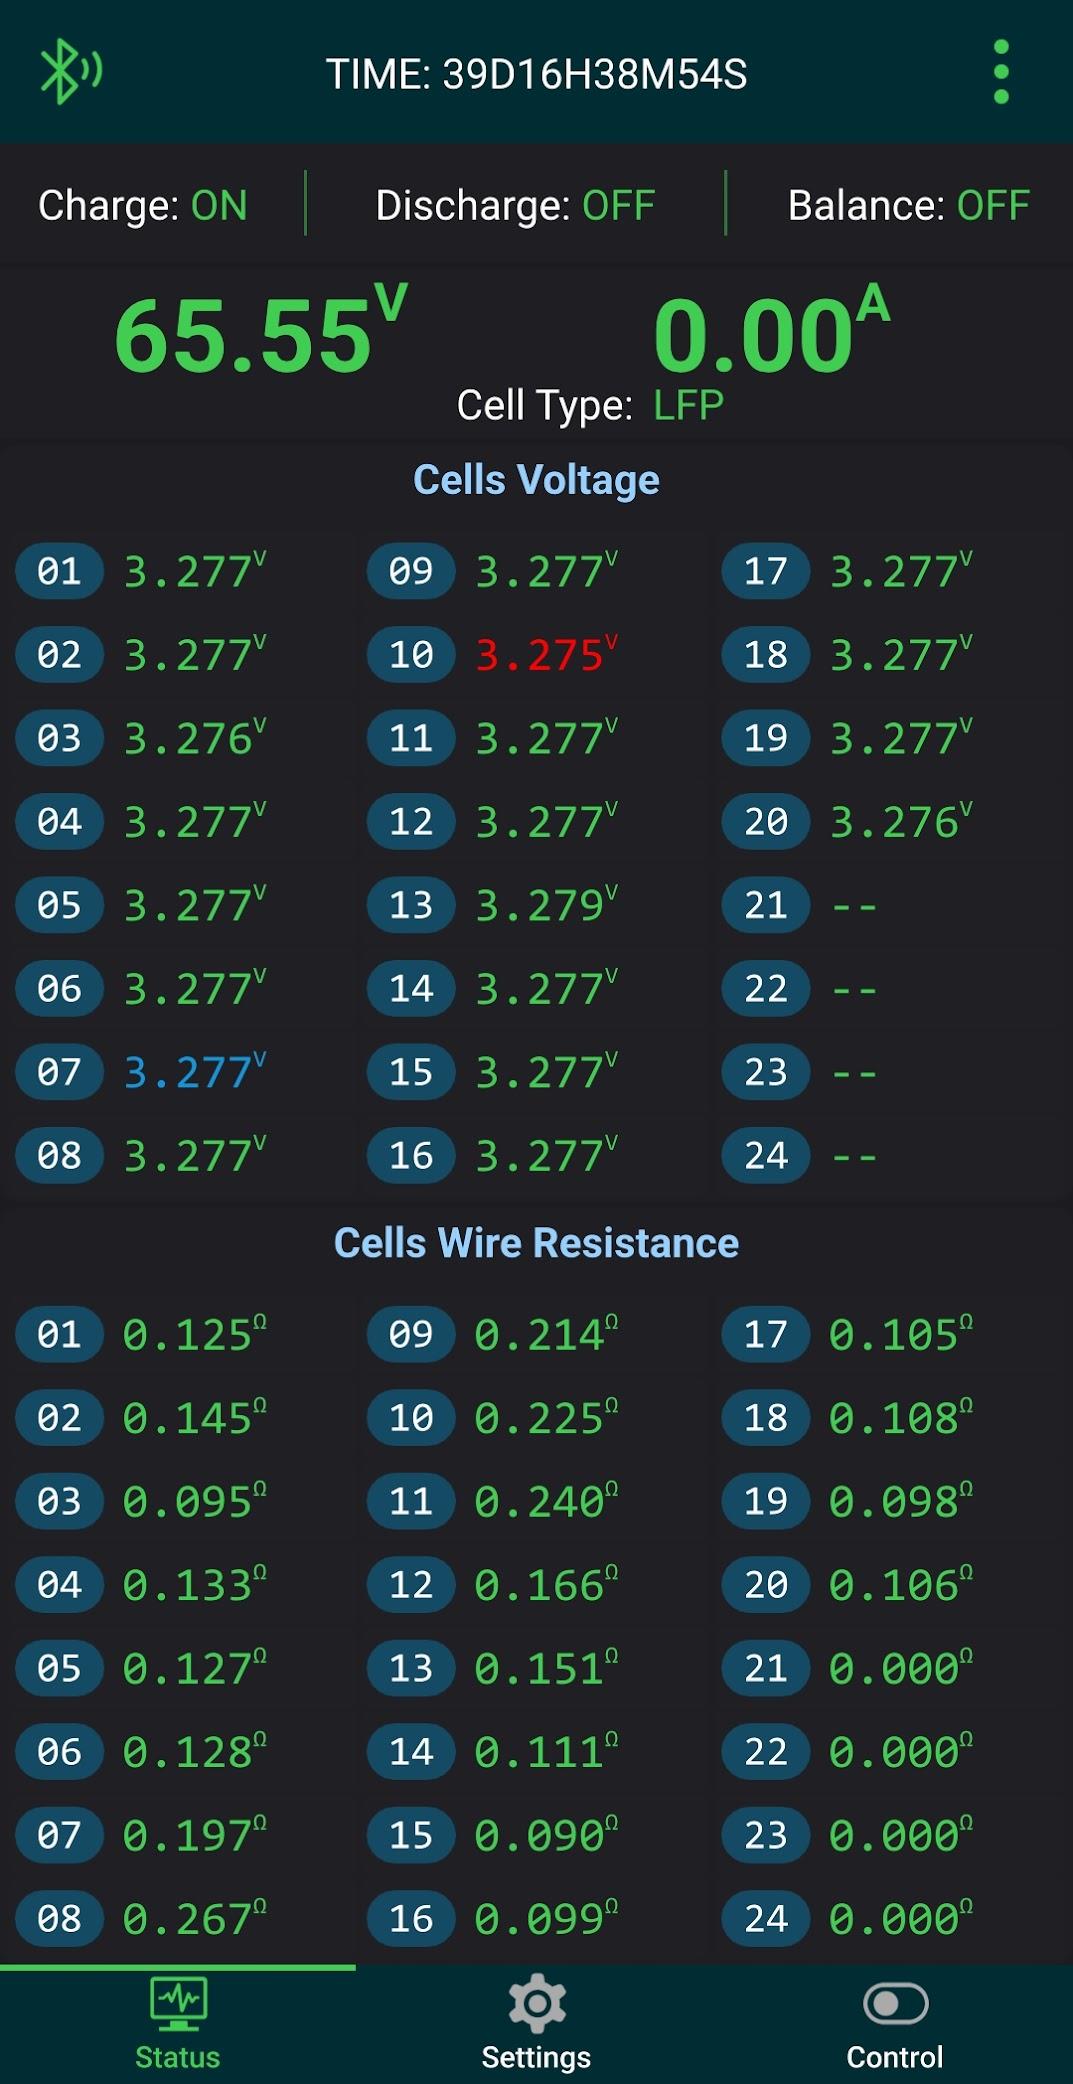Screen dimensions: 1073x2084
Task: Tap wire resistance cell 08 badge
Action: [x=59, y=1919]
